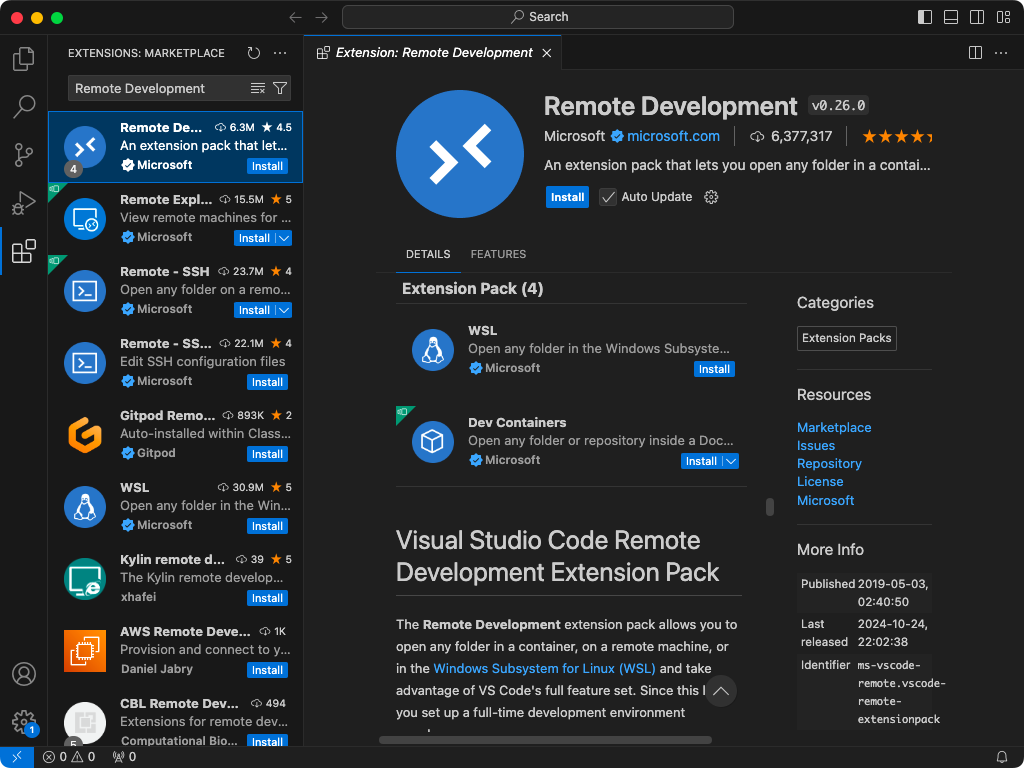Open Dev Containers entry in the extension pack
Screen dimensions: 1024x768
571,441
